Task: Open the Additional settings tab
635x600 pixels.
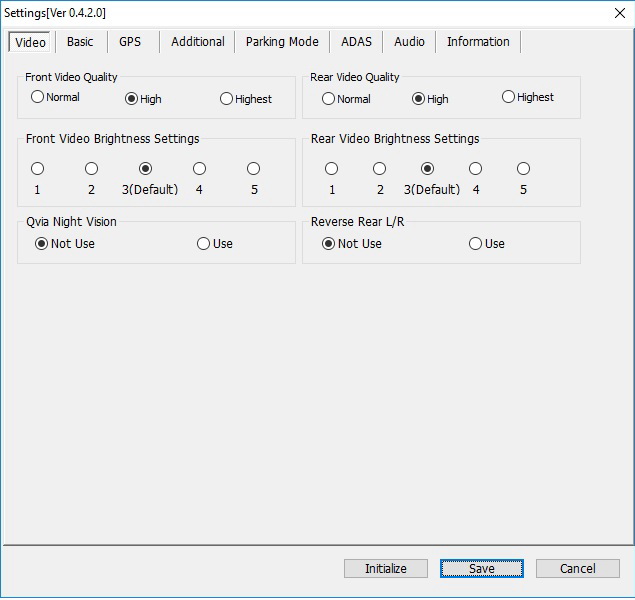Action: [197, 42]
